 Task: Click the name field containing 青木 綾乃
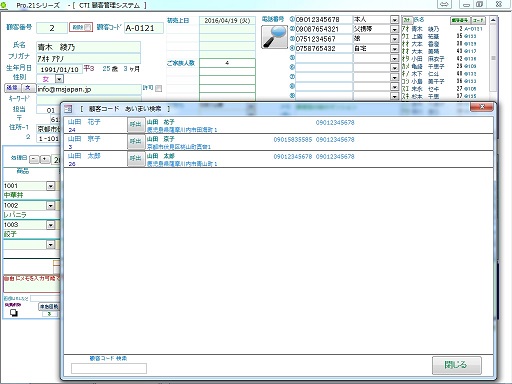pyautogui.click(x=88, y=47)
